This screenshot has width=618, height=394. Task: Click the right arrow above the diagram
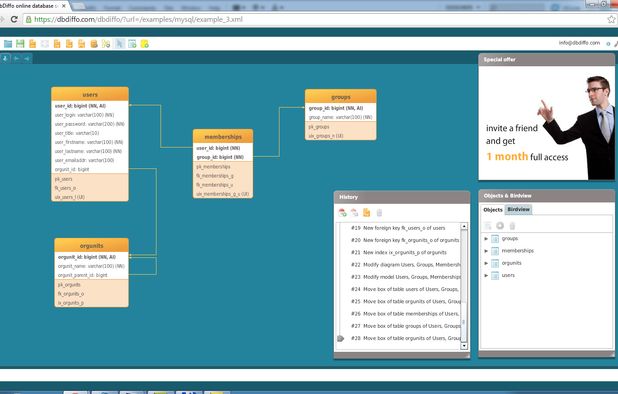click(27, 58)
